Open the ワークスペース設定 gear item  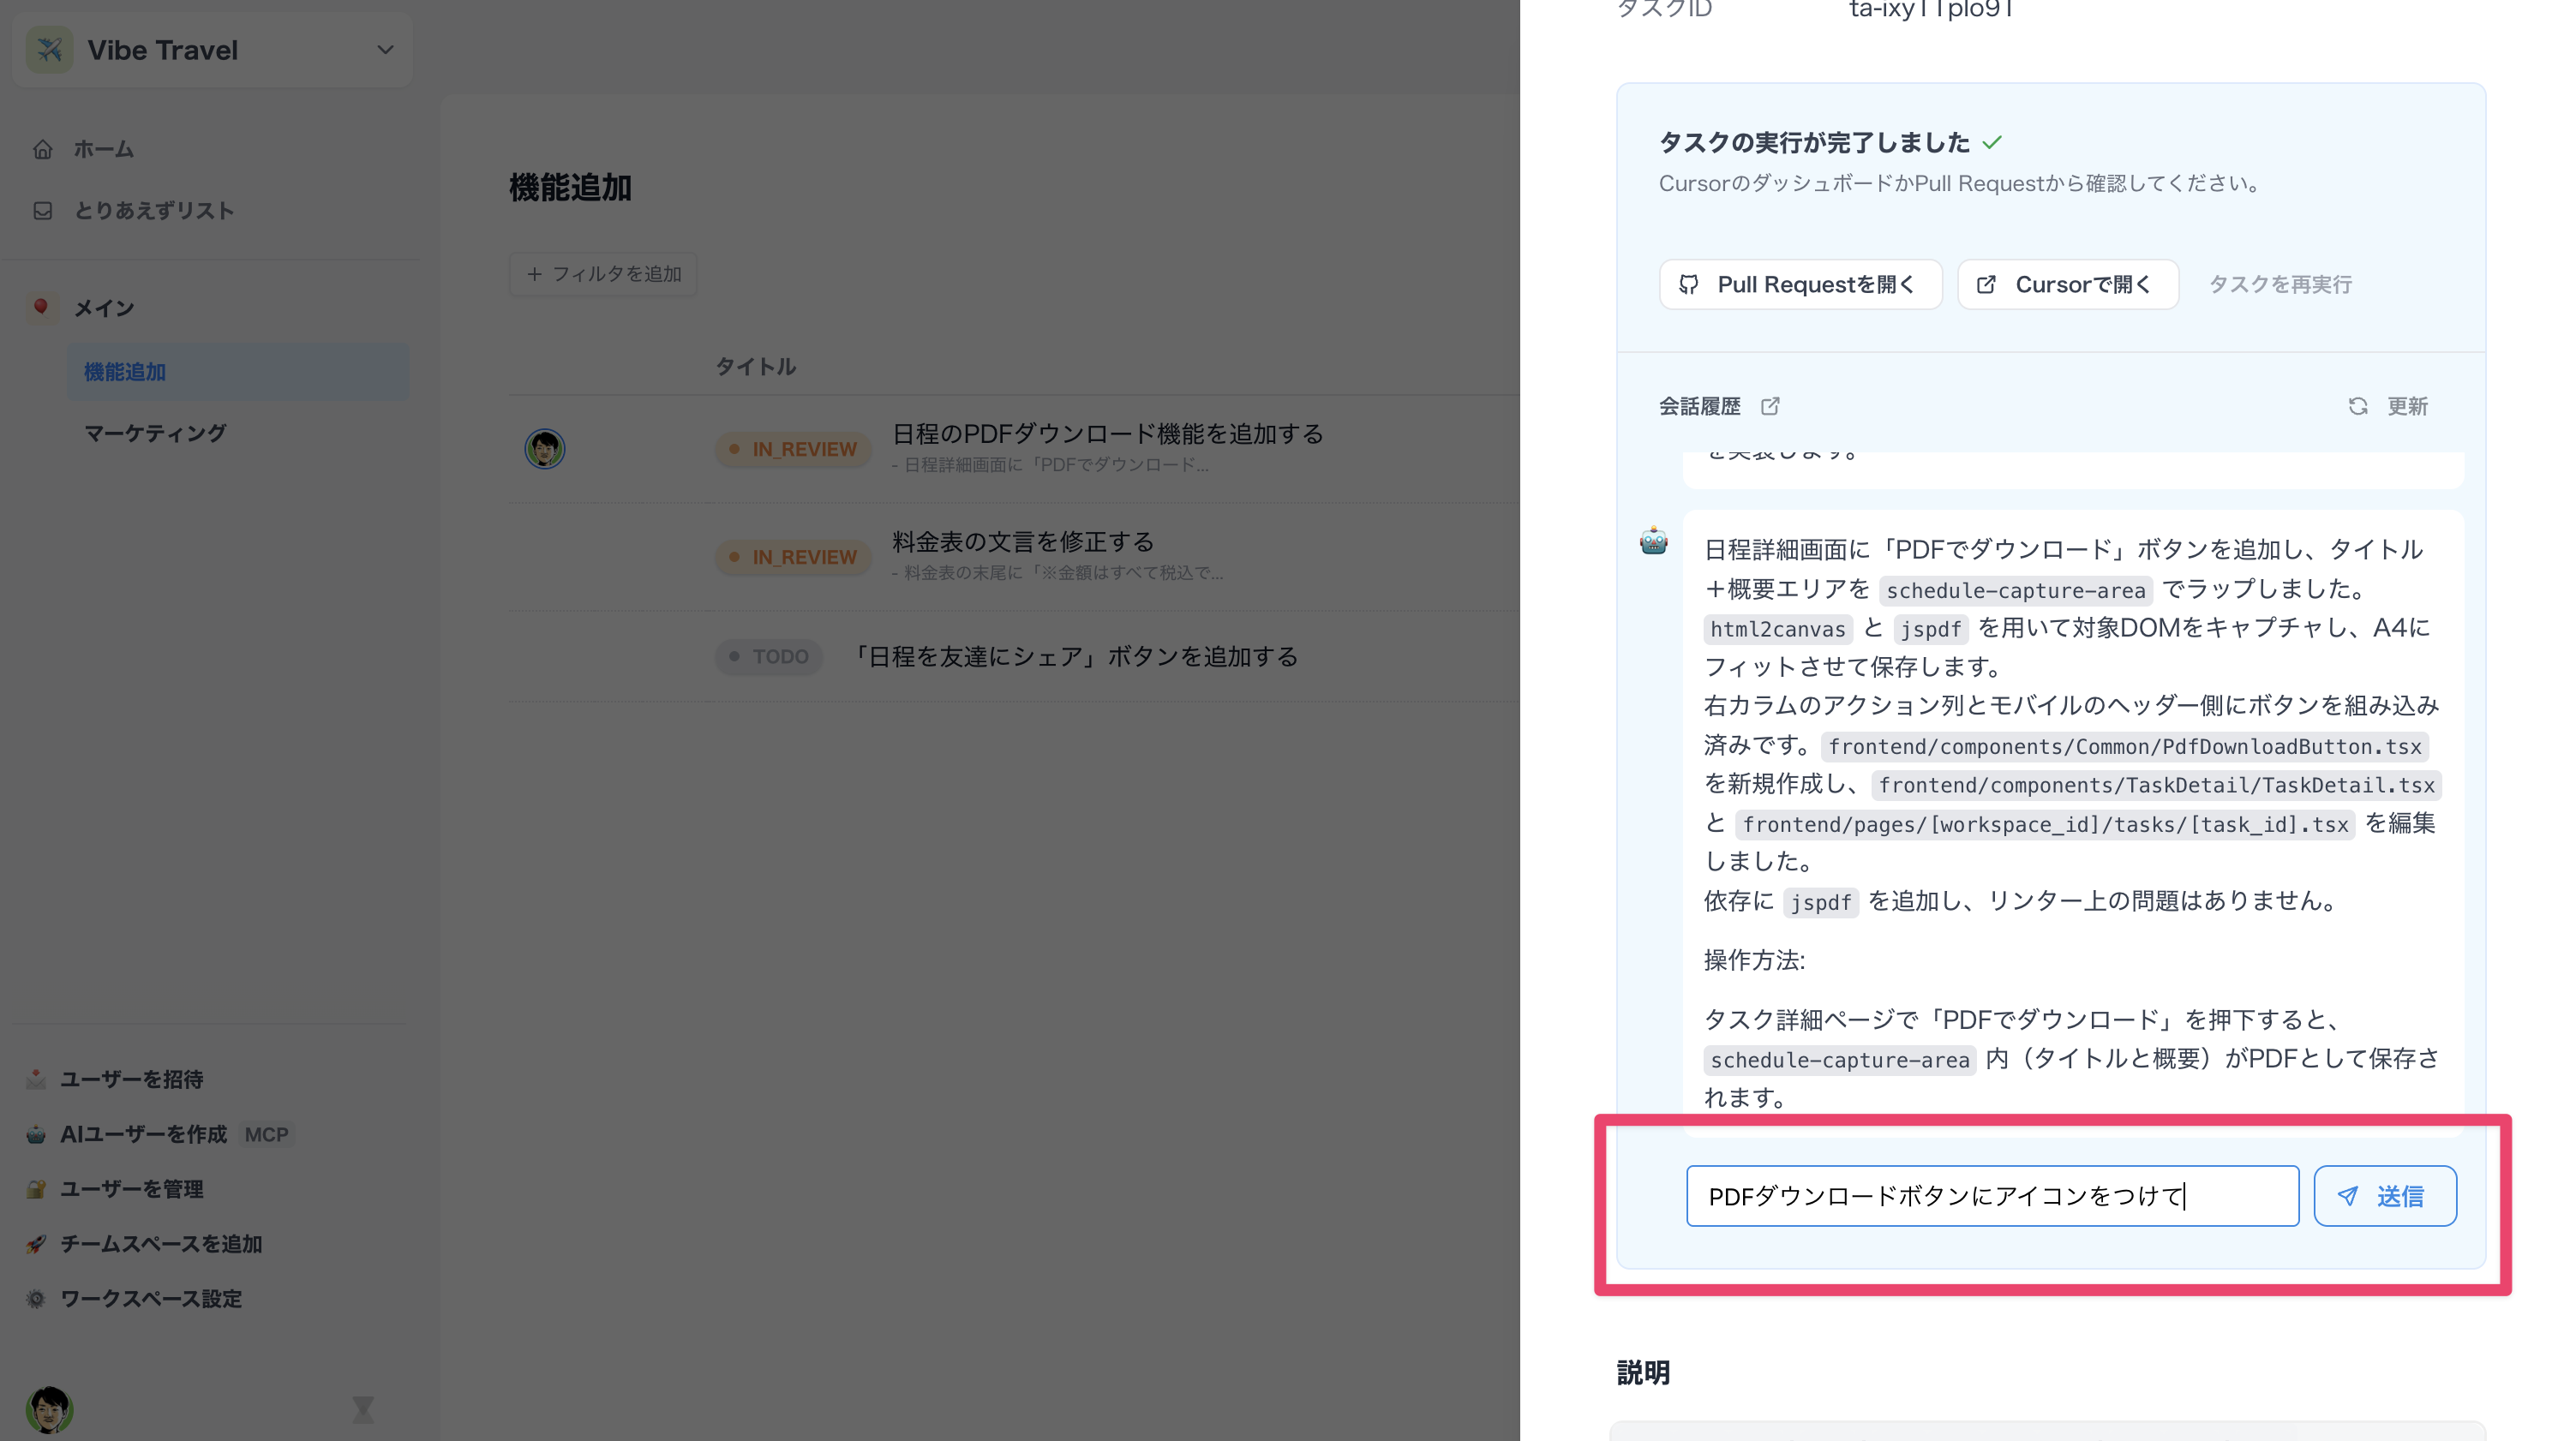[150, 1299]
